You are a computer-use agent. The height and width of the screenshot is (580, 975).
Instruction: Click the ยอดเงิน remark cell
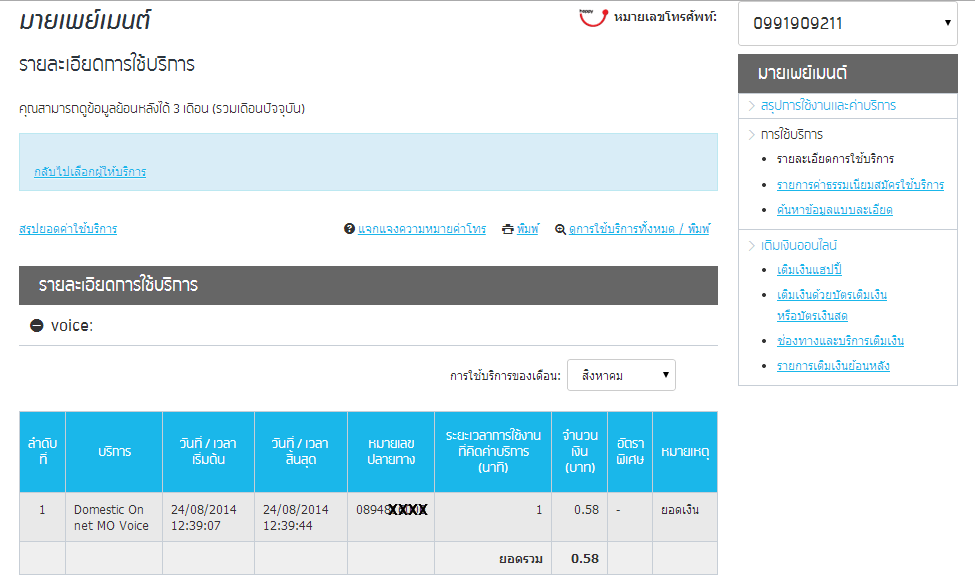[x=685, y=517]
